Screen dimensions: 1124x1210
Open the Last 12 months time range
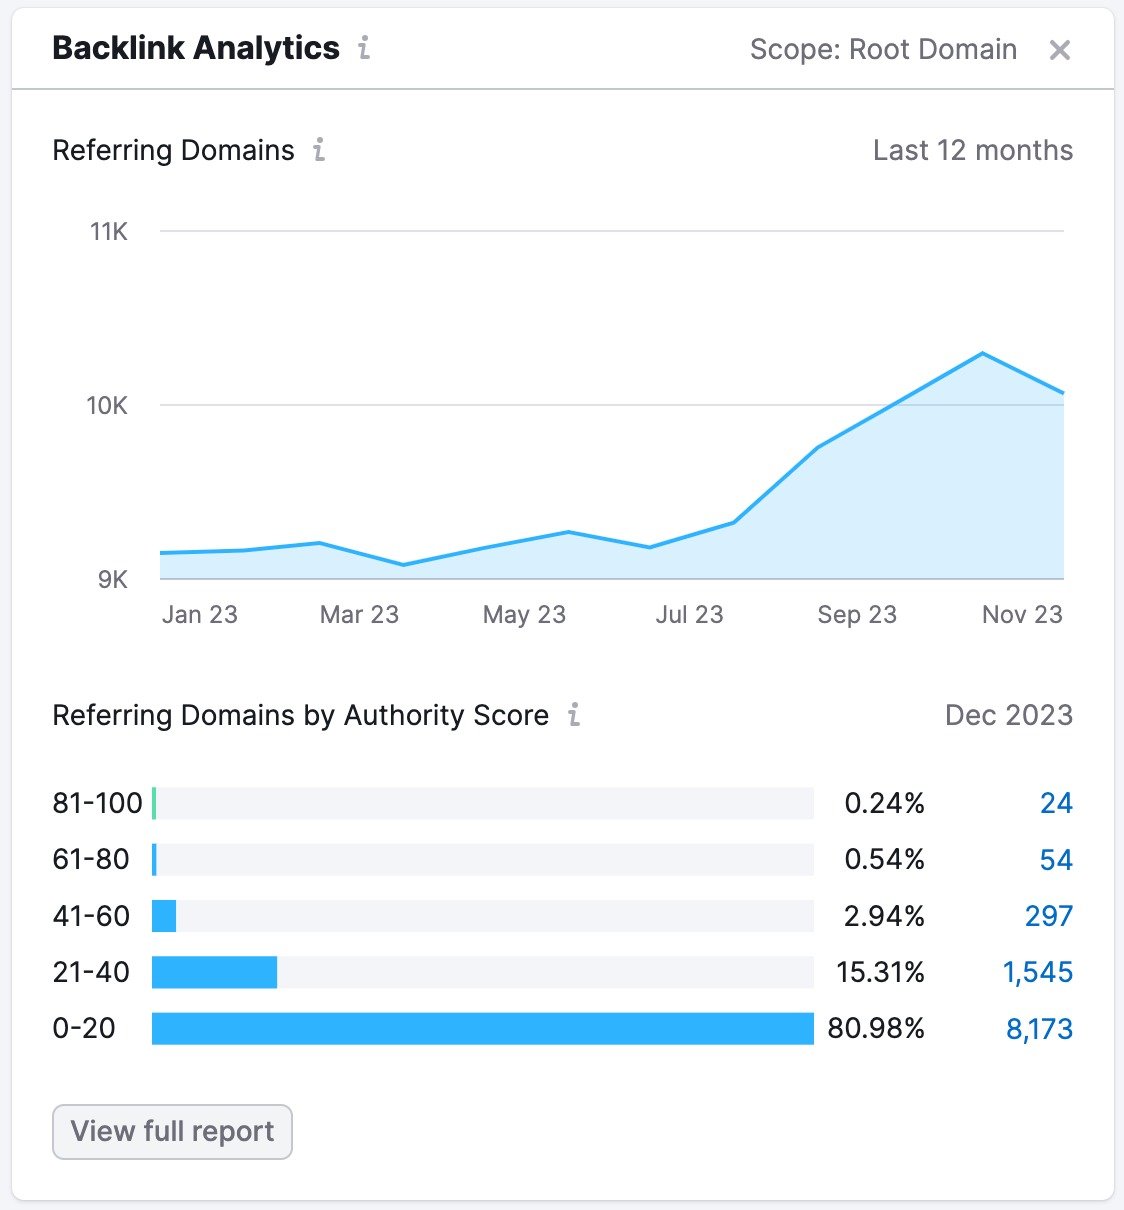click(972, 150)
